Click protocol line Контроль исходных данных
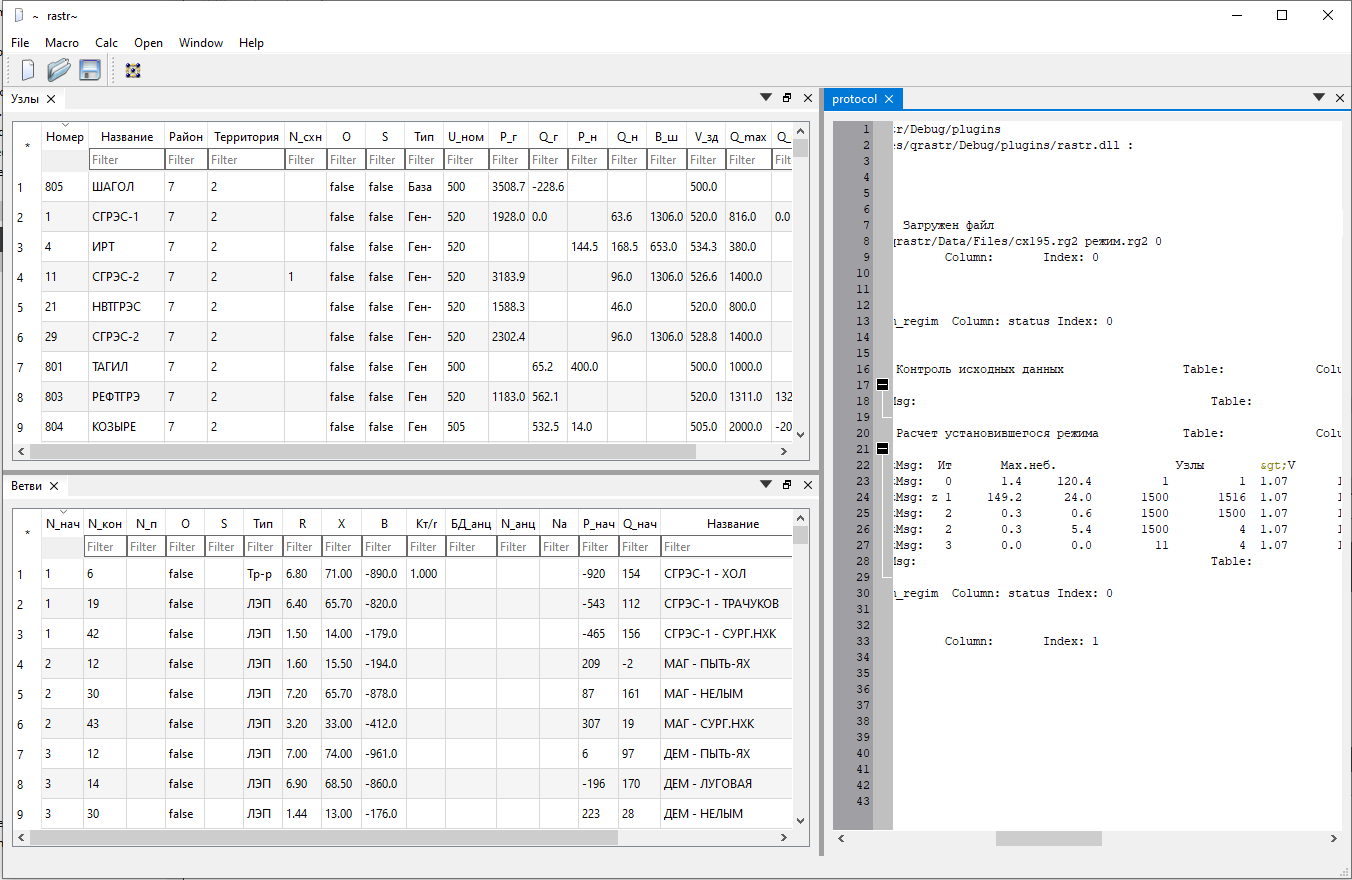The image size is (1352, 880). pyautogui.click(x=980, y=369)
